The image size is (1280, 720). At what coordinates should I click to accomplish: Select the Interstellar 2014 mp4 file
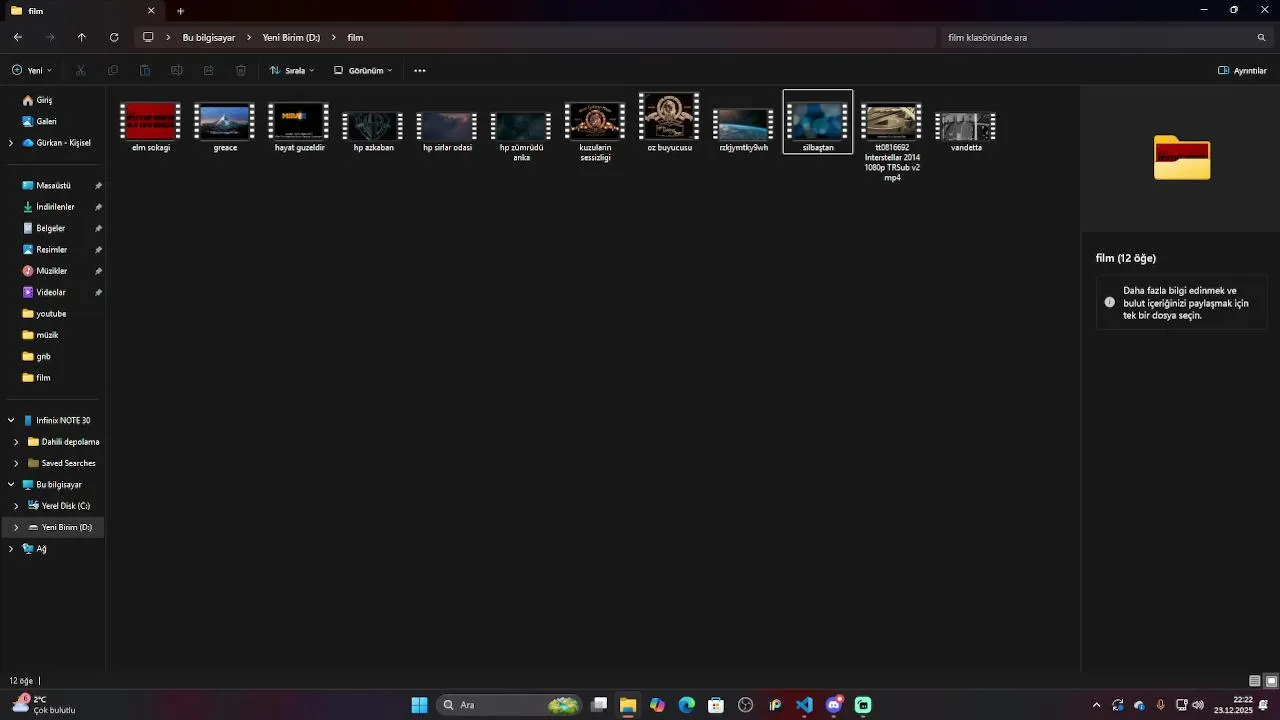point(892,141)
